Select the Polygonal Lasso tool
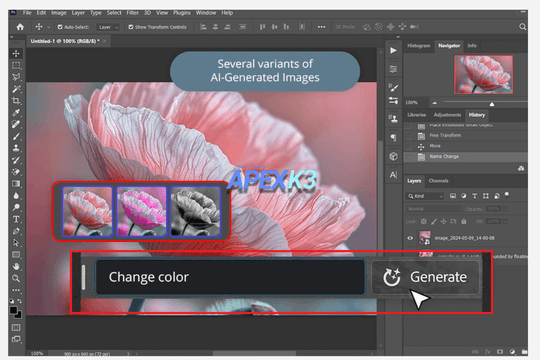Screen dimensions: 540x360 pos(16,77)
